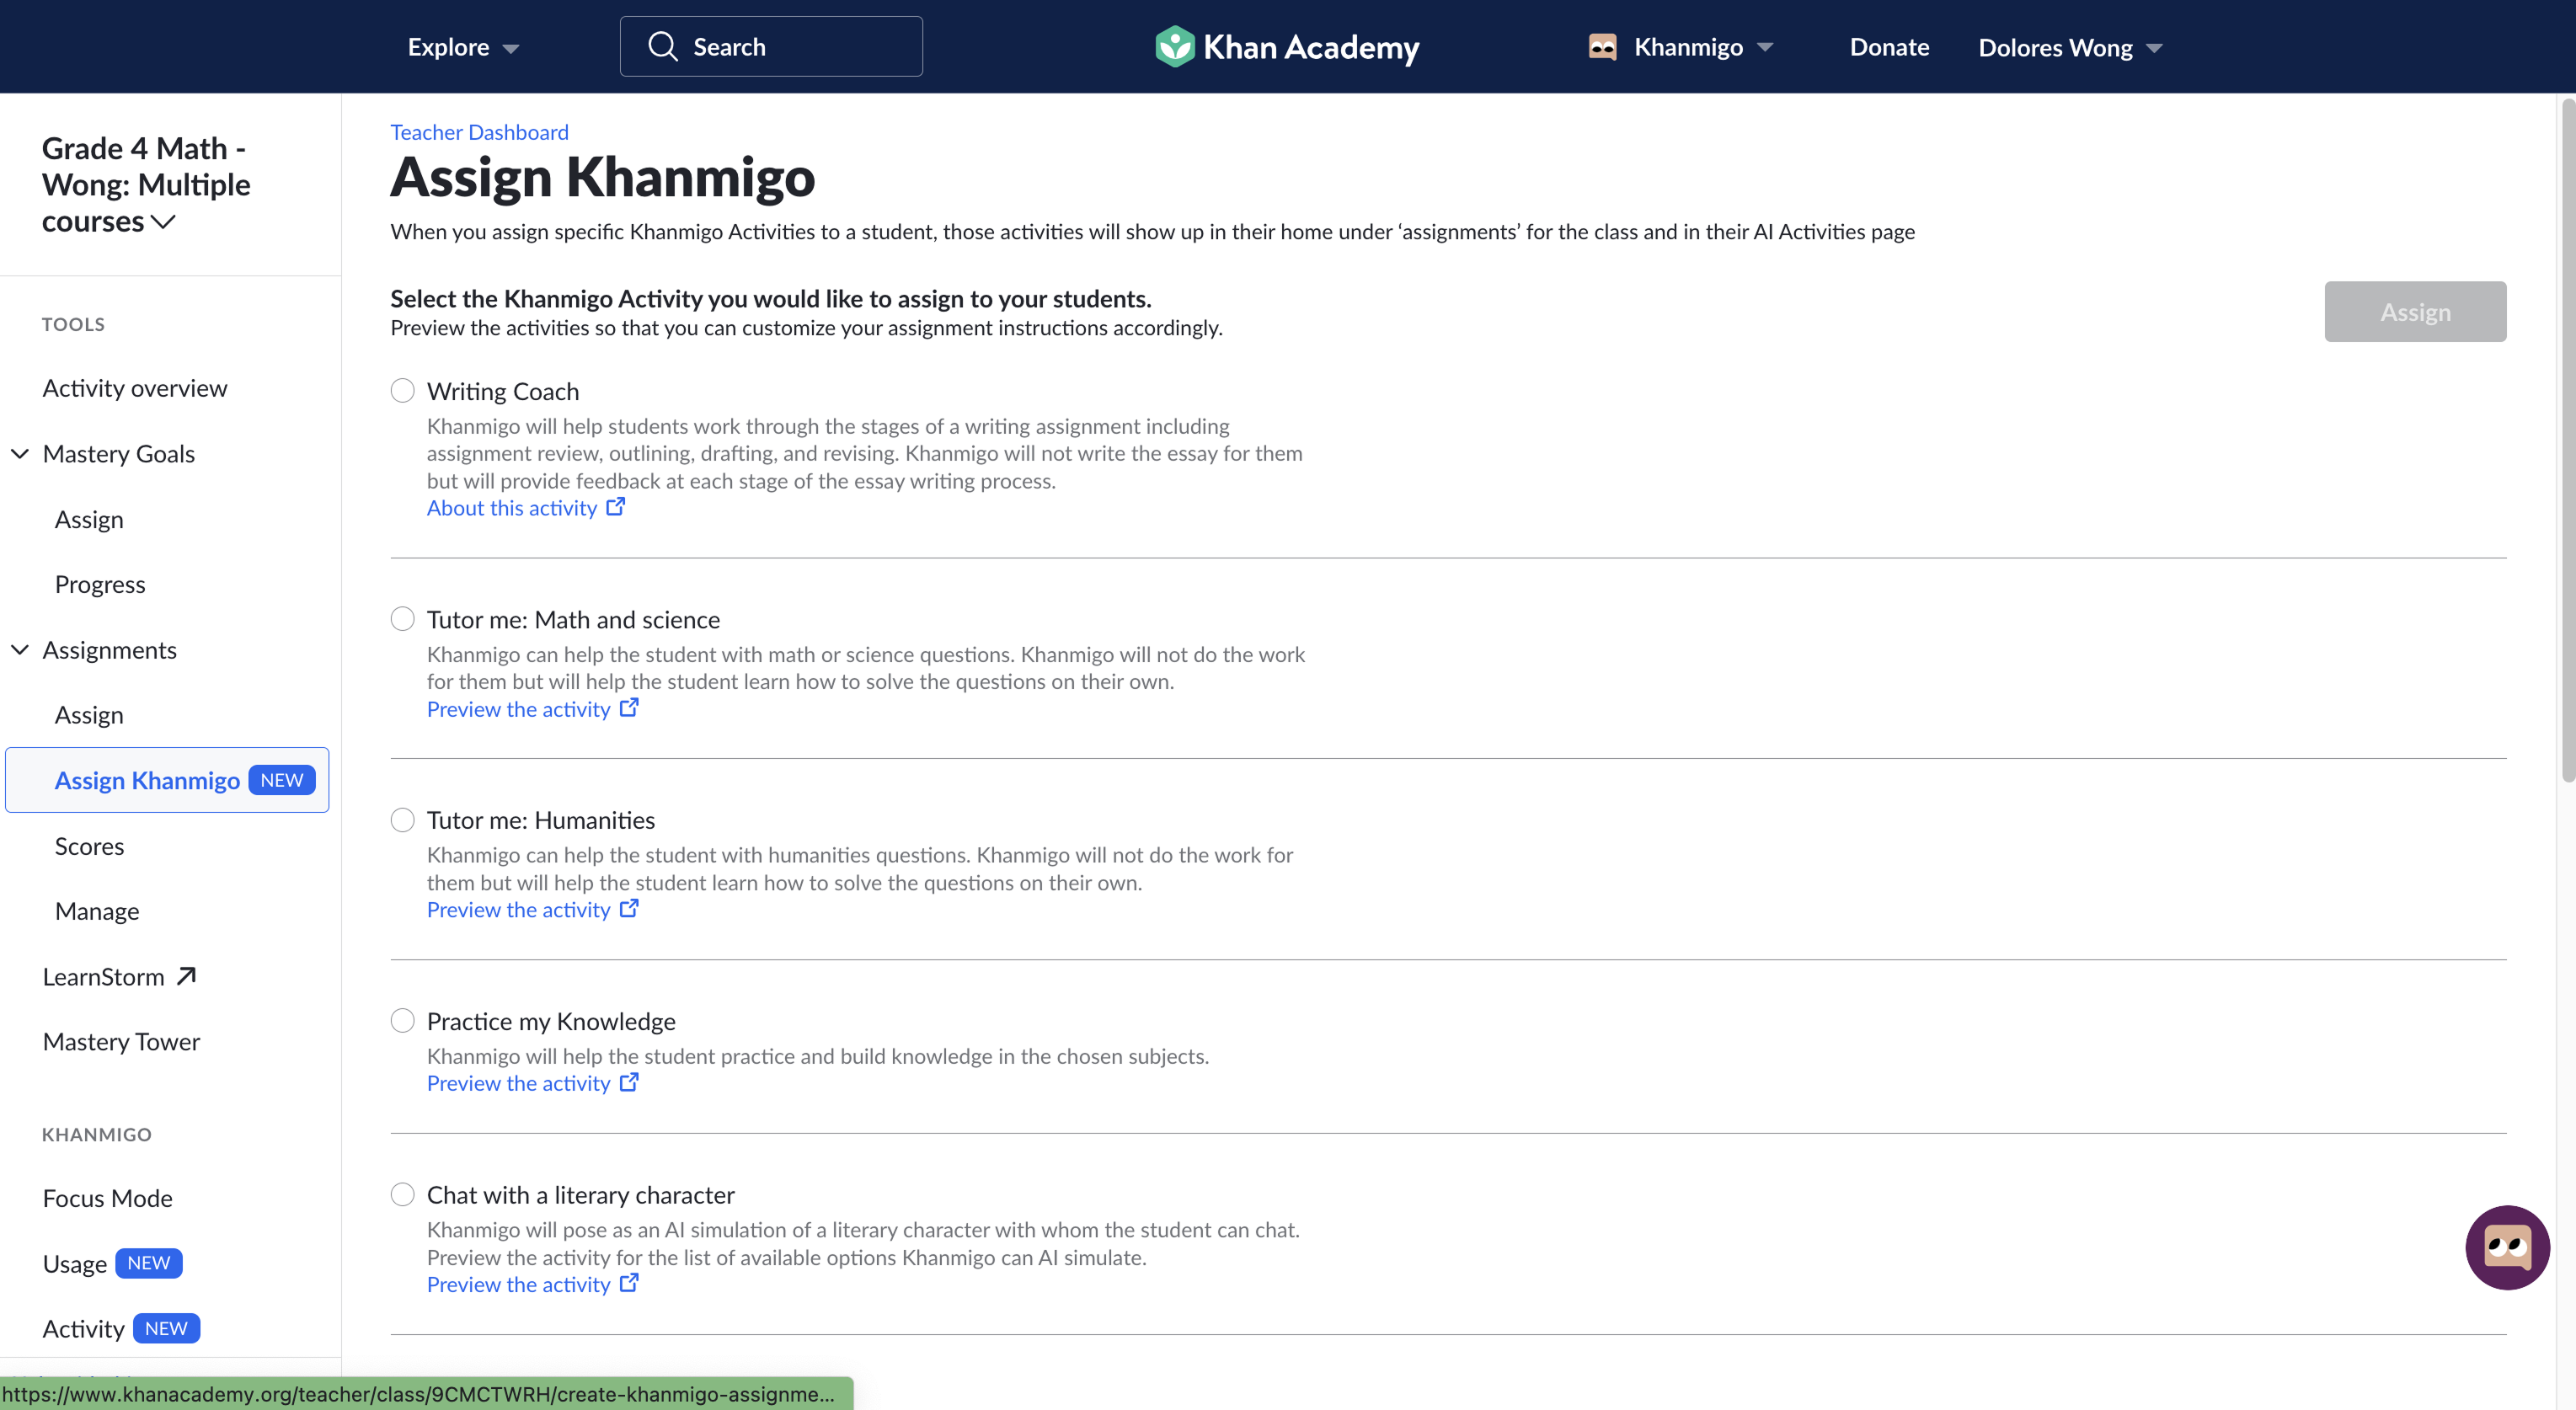
Task: Open Preview the activity for Humanities
Action: [x=518, y=910]
